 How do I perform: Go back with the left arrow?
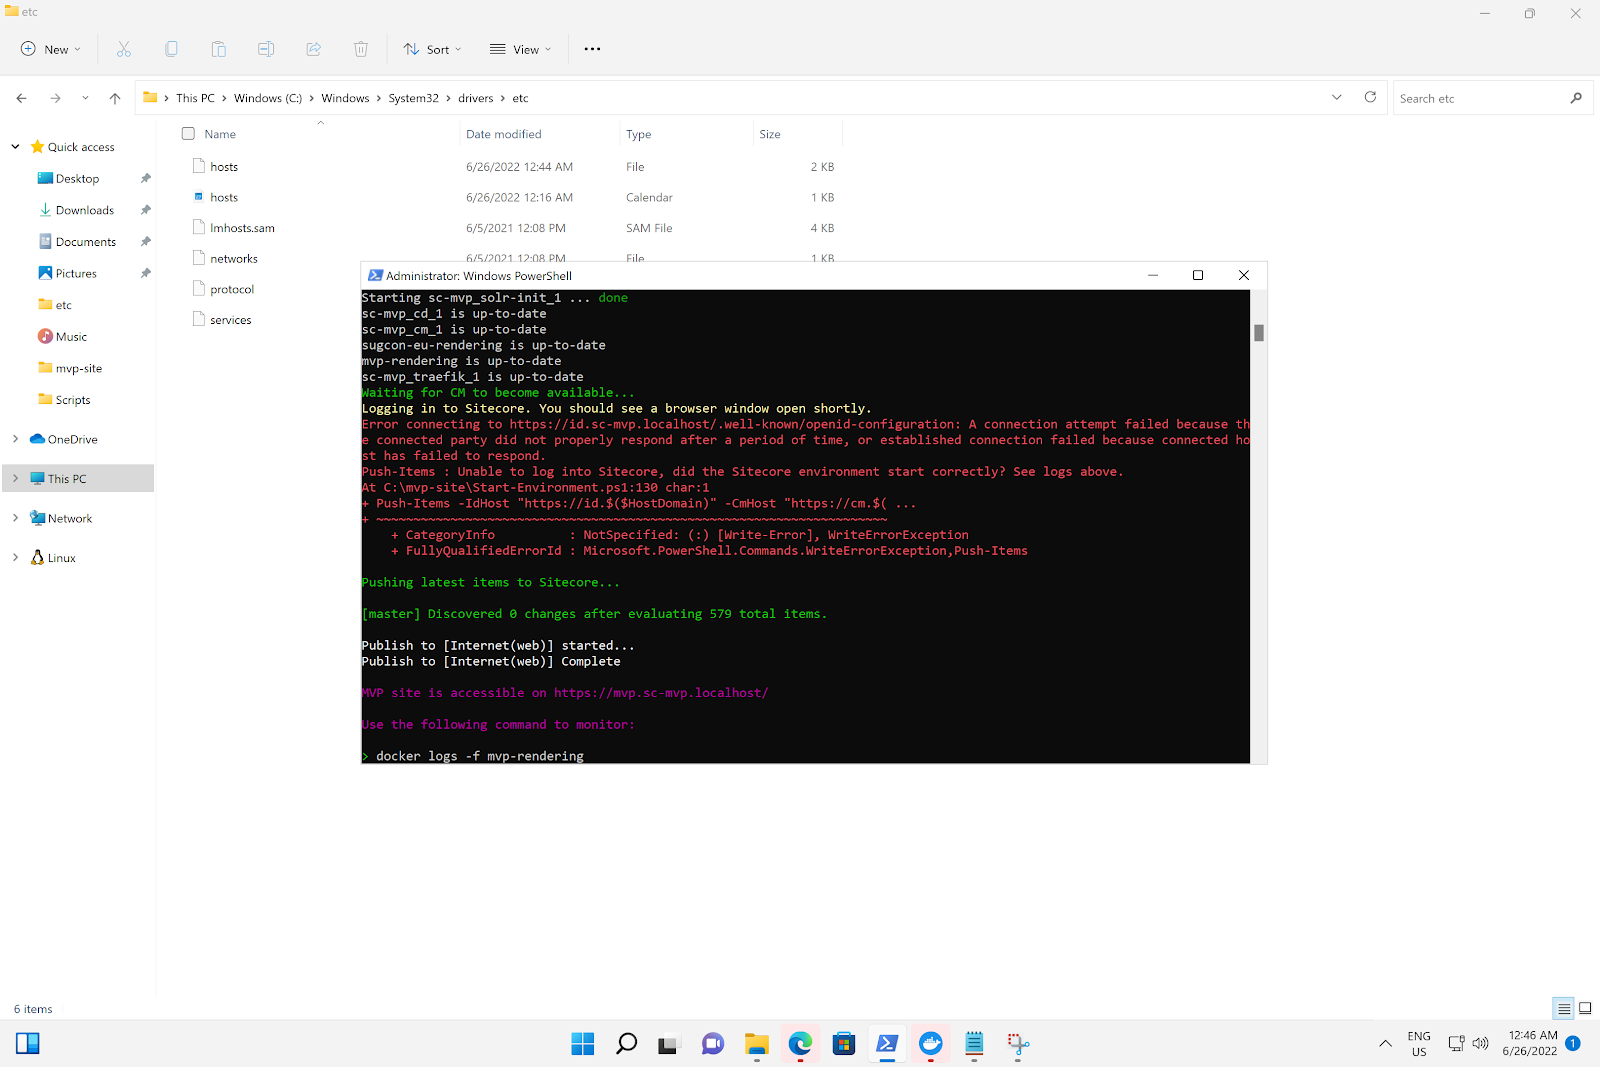pyautogui.click(x=22, y=98)
